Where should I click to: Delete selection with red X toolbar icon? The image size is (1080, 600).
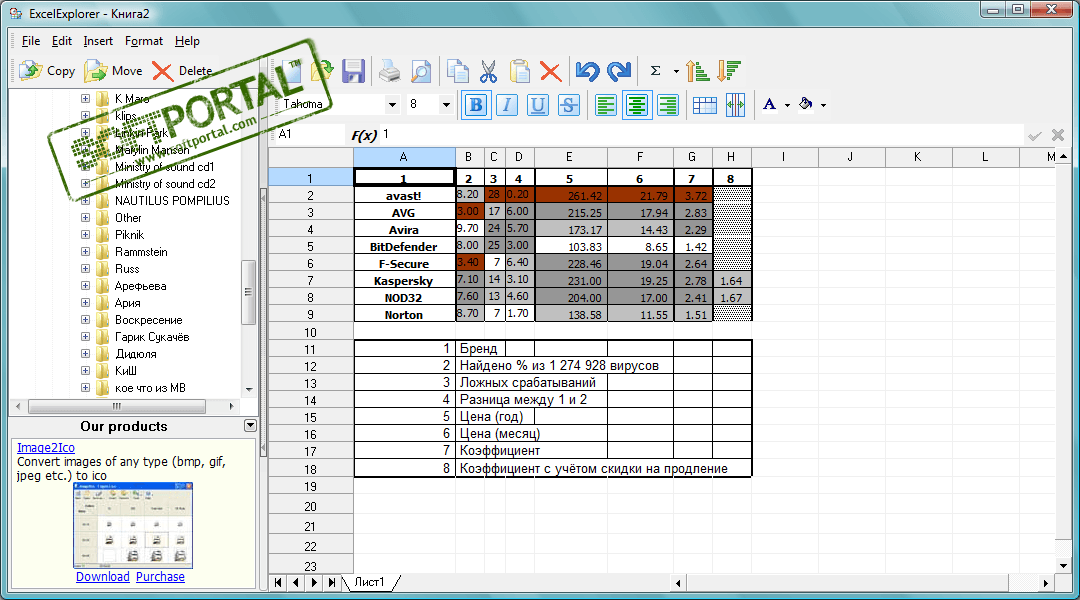tap(550, 70)
